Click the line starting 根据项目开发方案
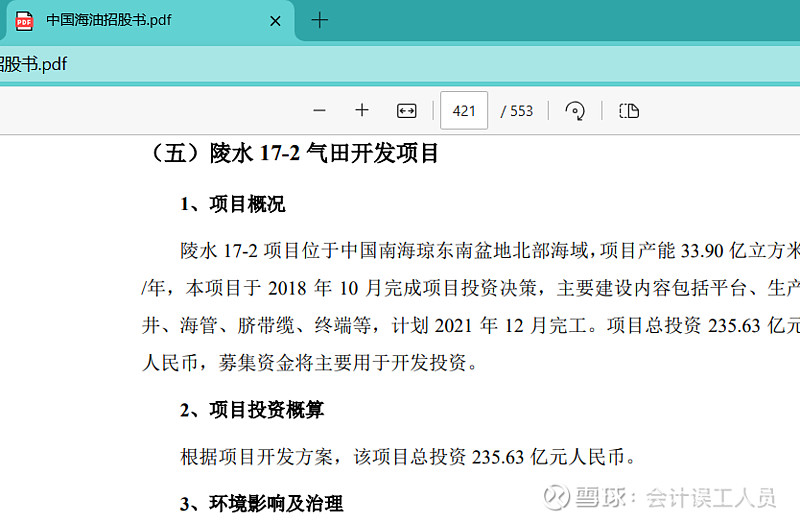The width and height of the screenshot is (800, 522). (x=408, y=457)
